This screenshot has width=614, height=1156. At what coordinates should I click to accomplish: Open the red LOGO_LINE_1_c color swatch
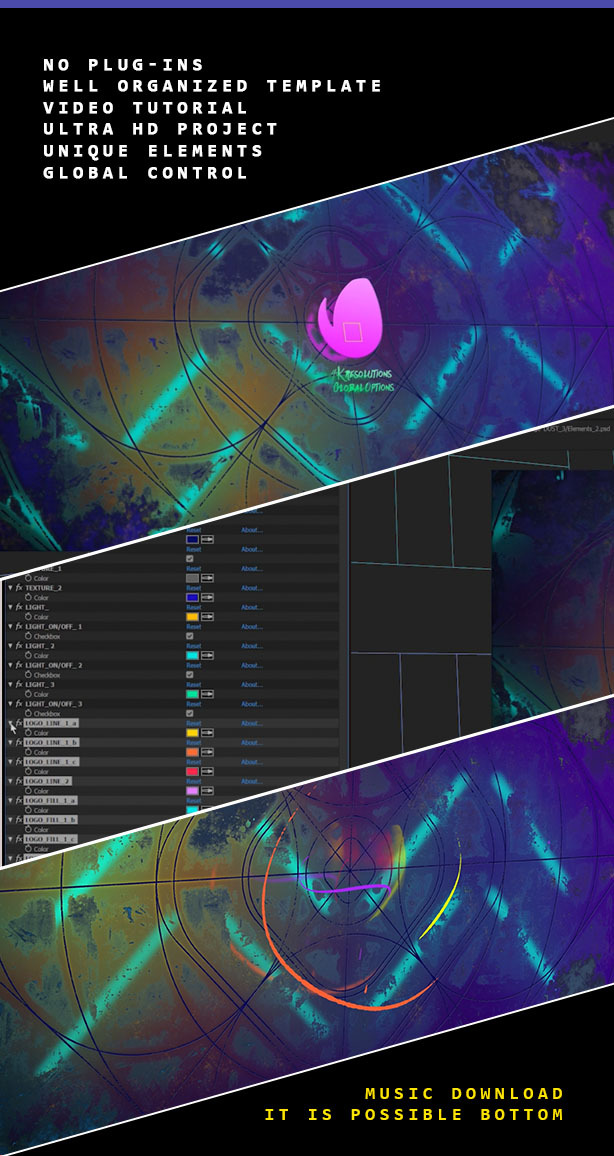pos(192,771)
